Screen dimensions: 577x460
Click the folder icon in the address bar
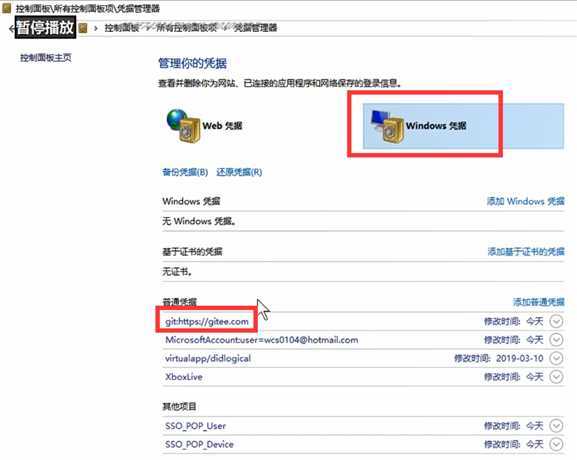point(83,28)
